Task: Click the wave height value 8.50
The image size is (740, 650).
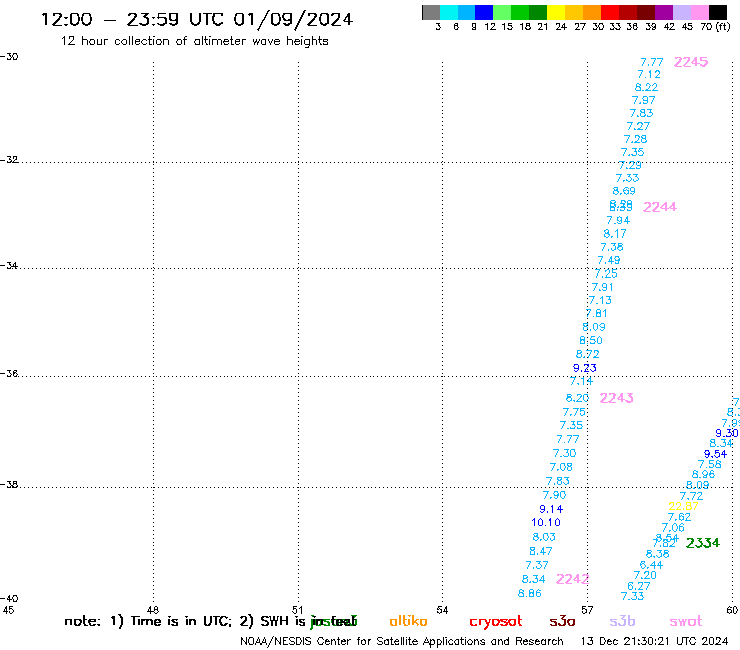Action: 591,340
